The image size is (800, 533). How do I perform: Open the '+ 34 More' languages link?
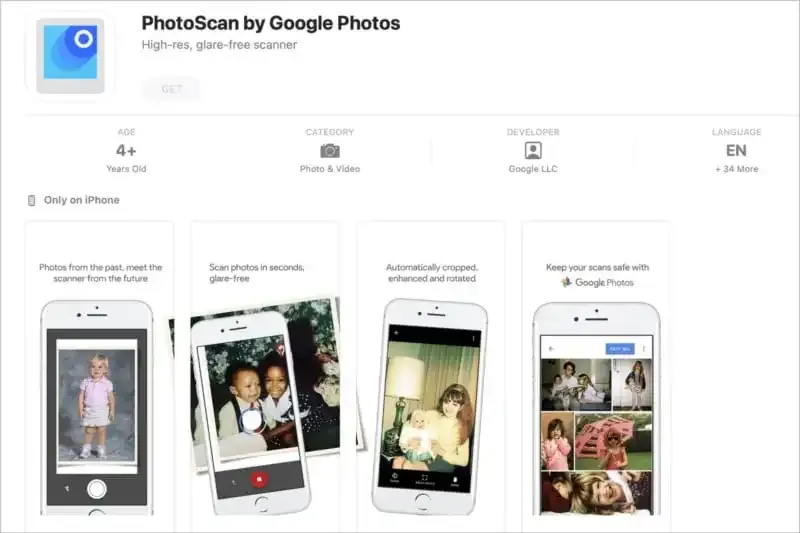[x=736, y=169]
